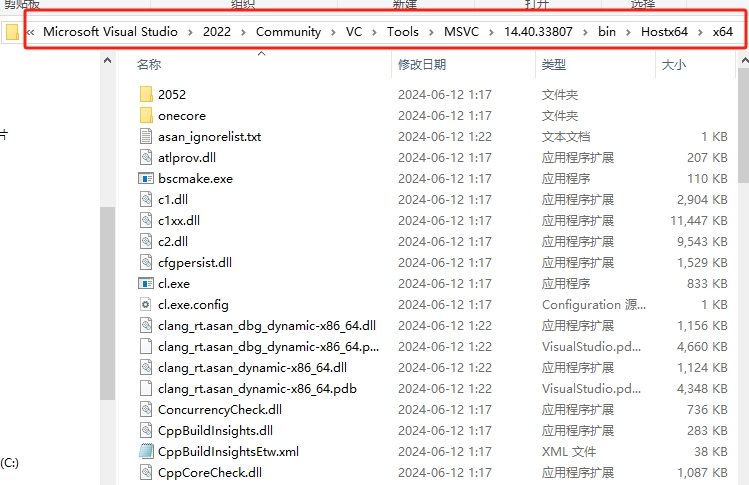Click the file list scrollbar thumb
The width and height of the screenshot is (749, 485).
point(744,126)
